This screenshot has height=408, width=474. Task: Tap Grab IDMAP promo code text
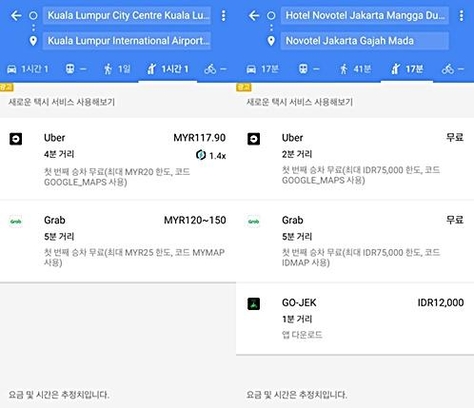[x=361, y=257]
